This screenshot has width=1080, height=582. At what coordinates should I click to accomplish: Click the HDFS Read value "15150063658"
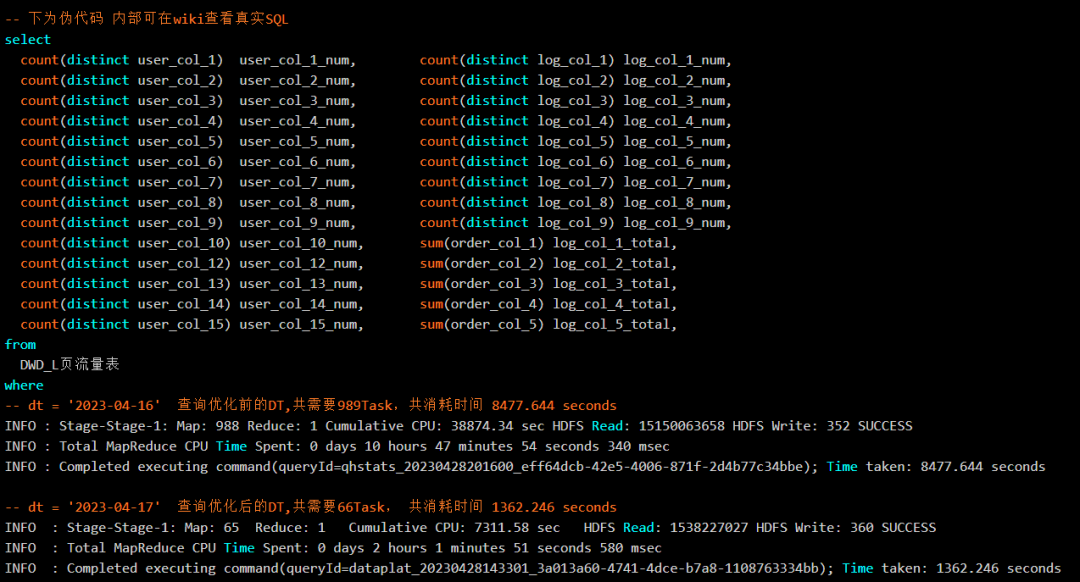point(681,426)
